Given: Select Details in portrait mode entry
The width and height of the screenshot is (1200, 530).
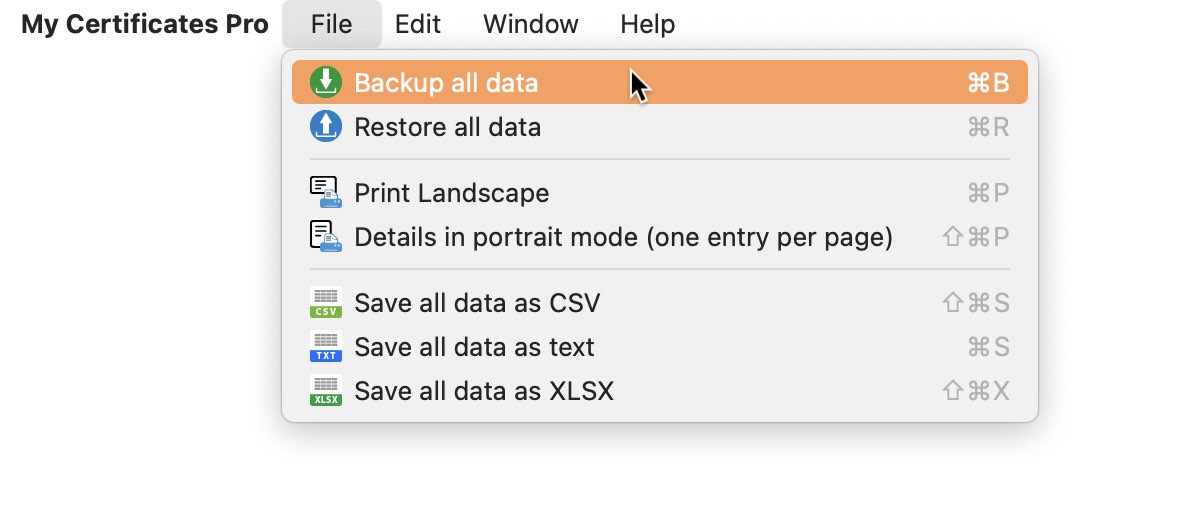Looking at the screenshot, I should pos(660,236).
